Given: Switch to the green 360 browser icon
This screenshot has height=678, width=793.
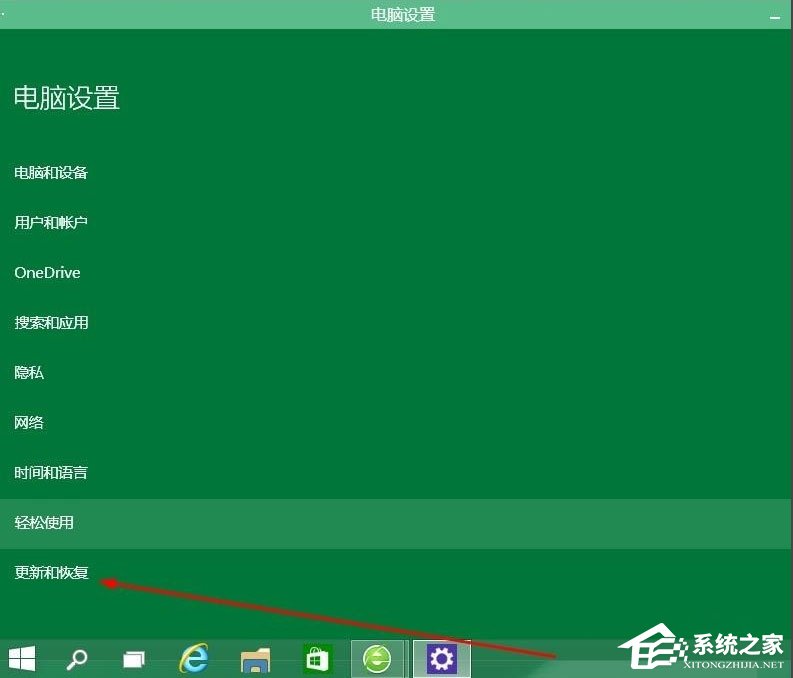Looking at the screenshot, I should 377,659.
